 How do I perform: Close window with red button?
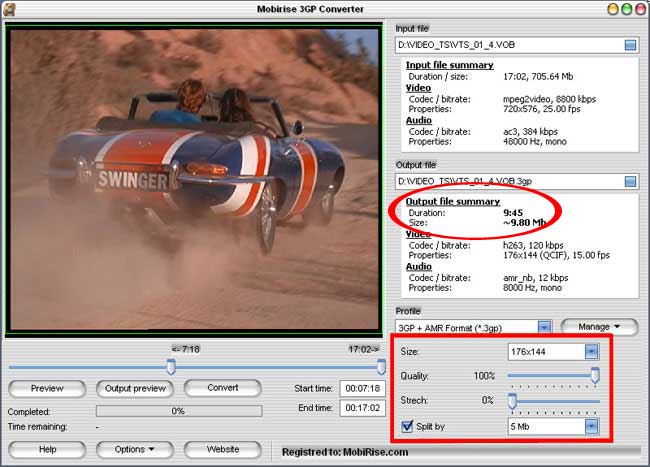(640, 10)
